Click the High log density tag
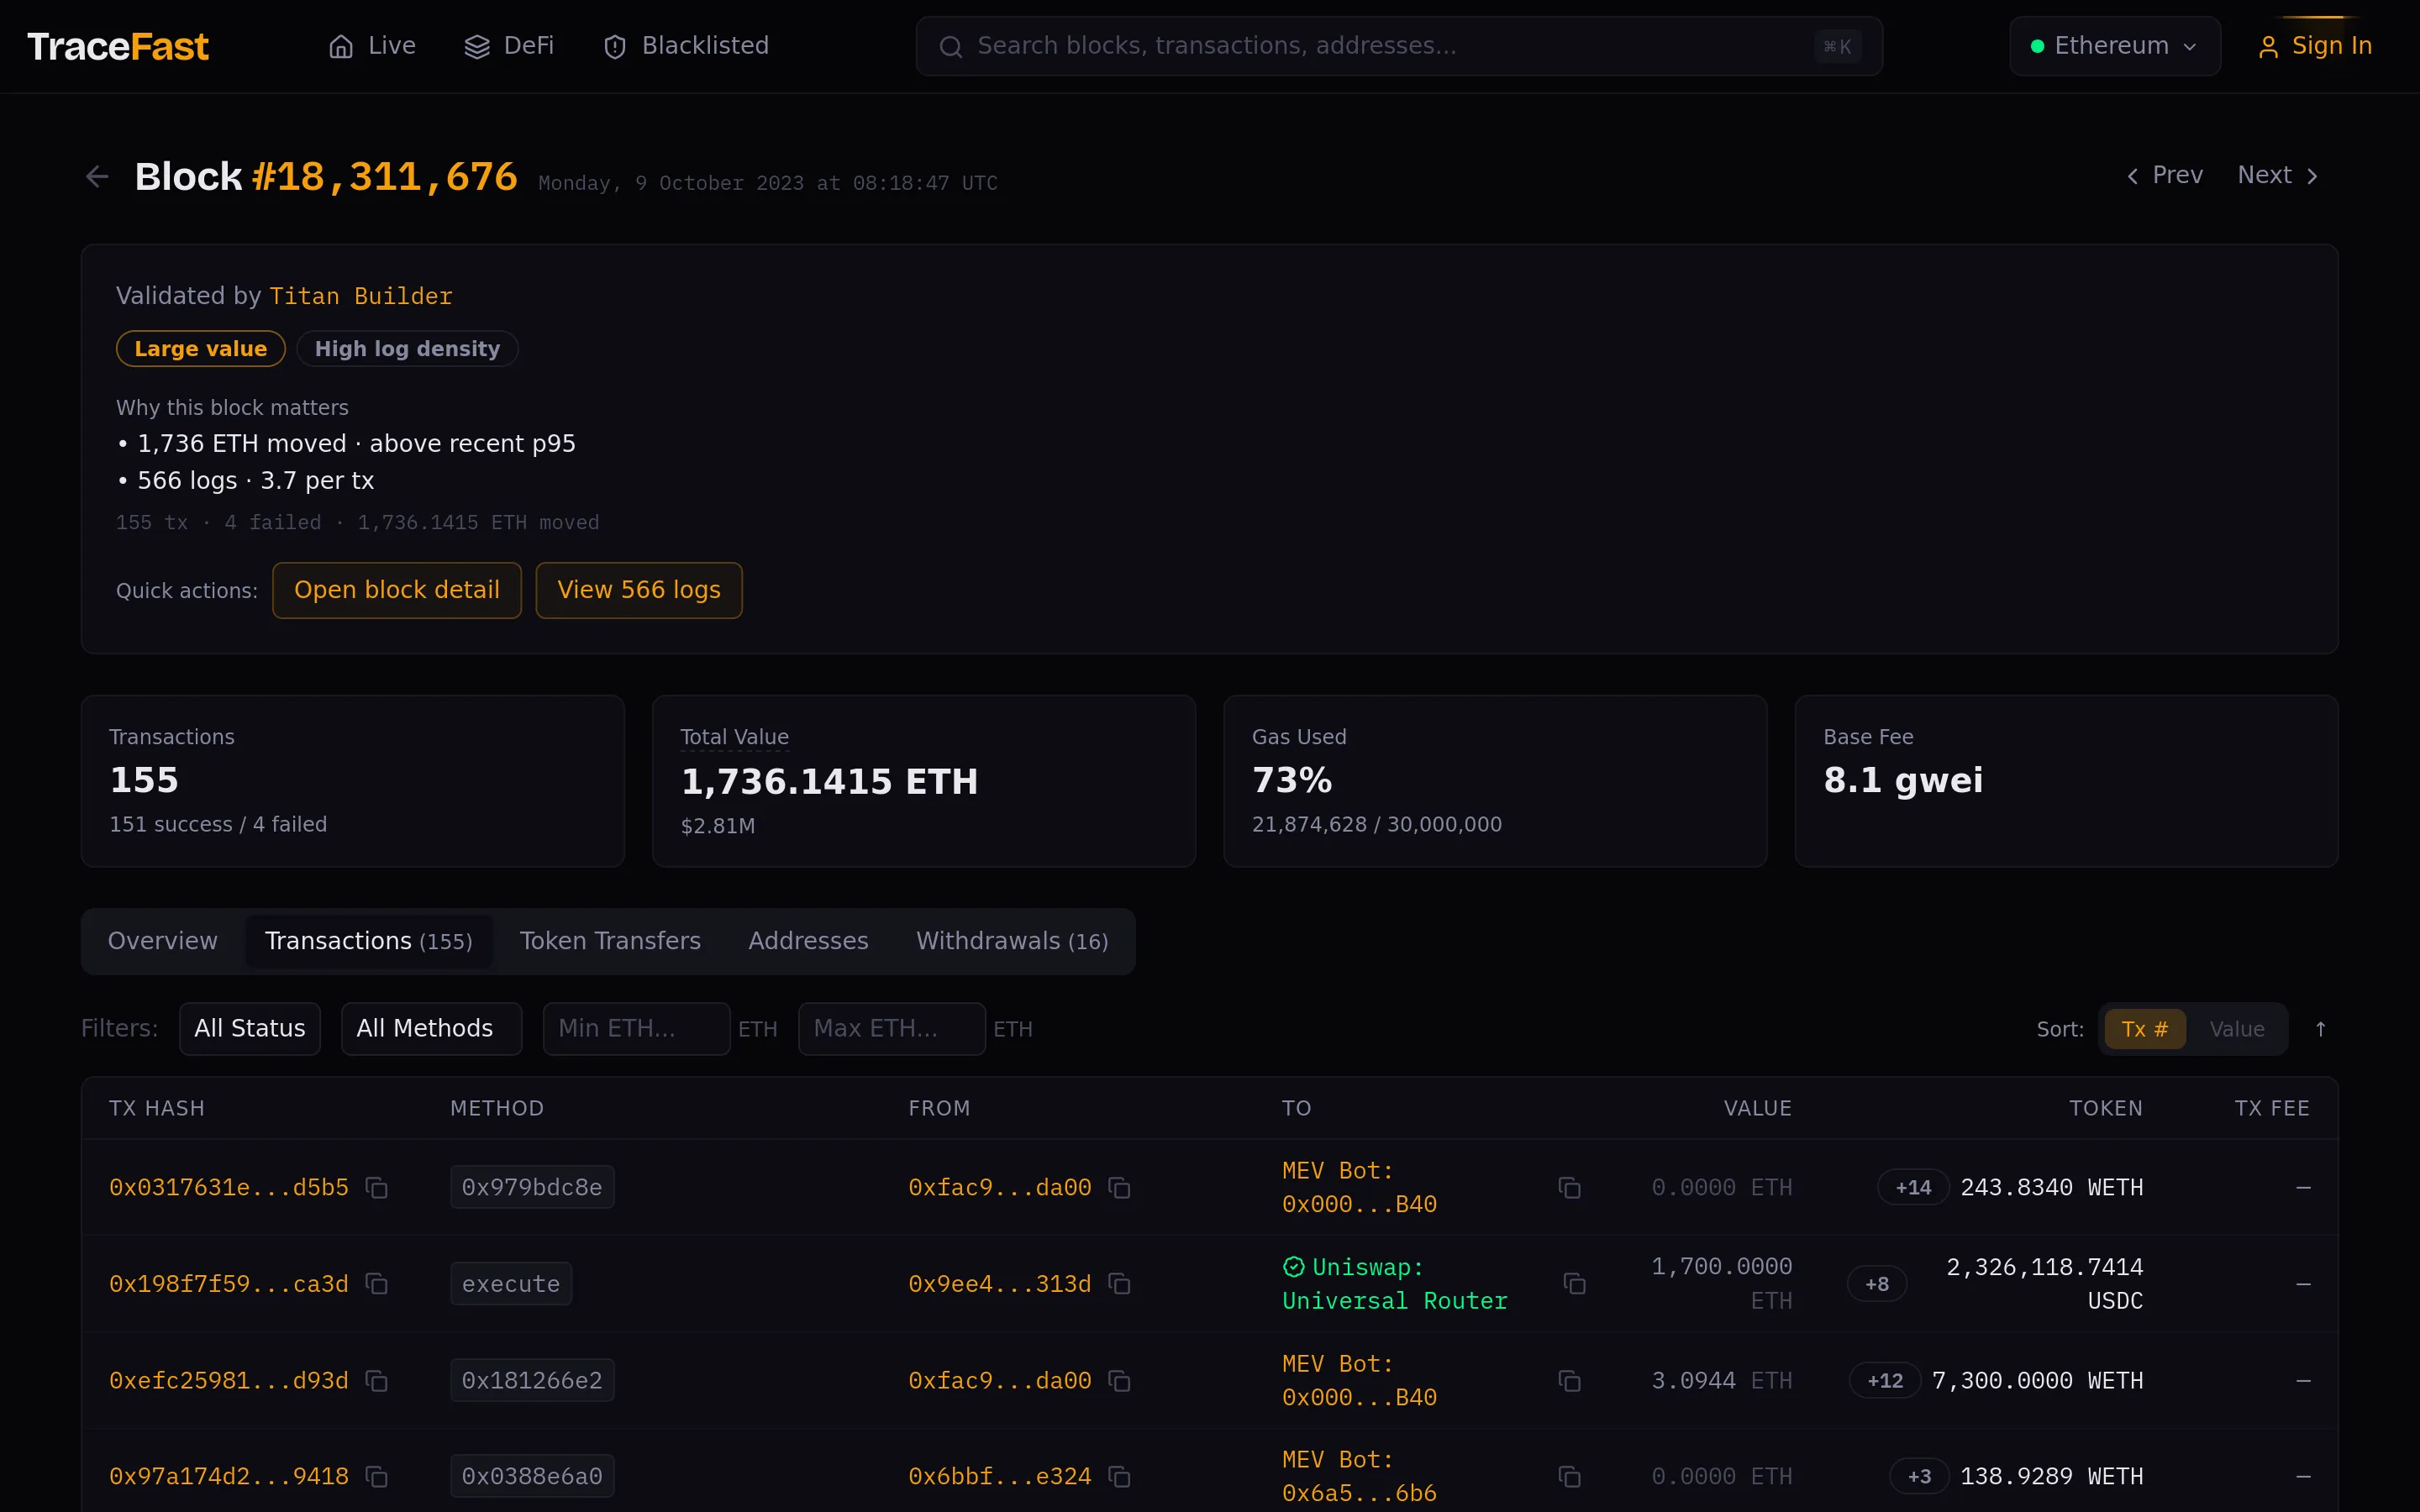2420x1512 pixels. (407, 349)
